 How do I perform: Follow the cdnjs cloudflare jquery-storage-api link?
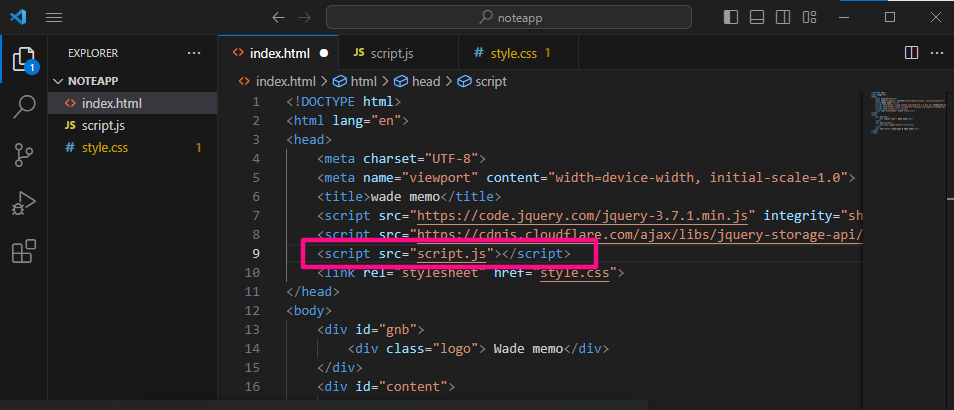click(x=639, y=235)
